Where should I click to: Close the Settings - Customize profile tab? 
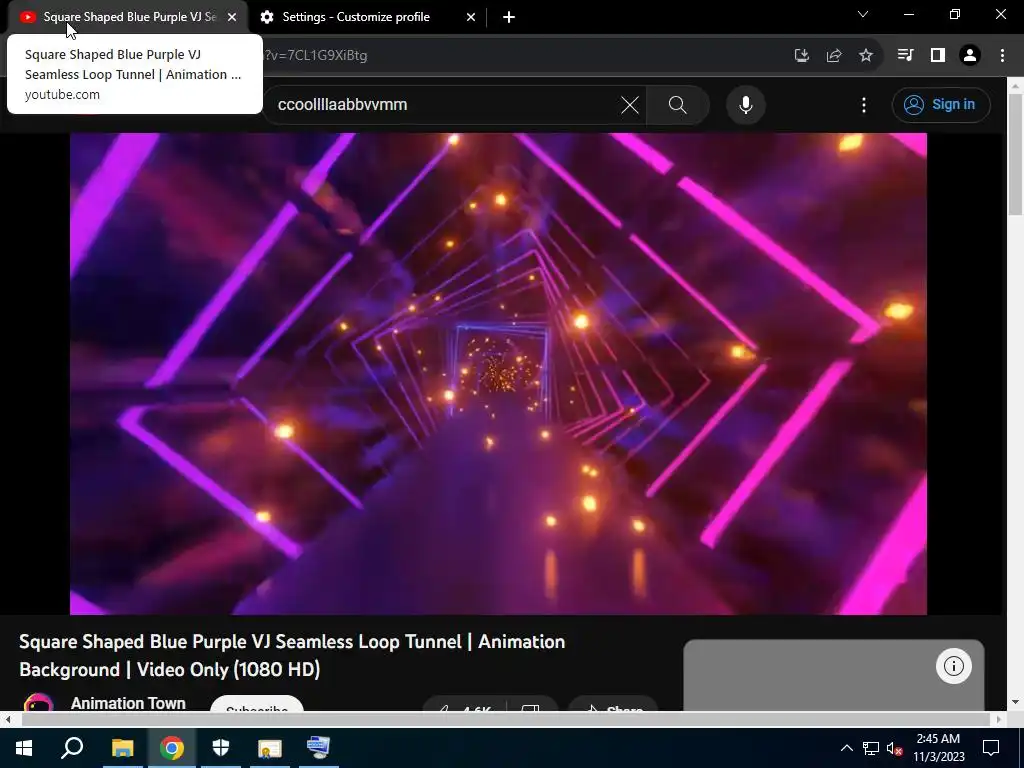(471, 17)
